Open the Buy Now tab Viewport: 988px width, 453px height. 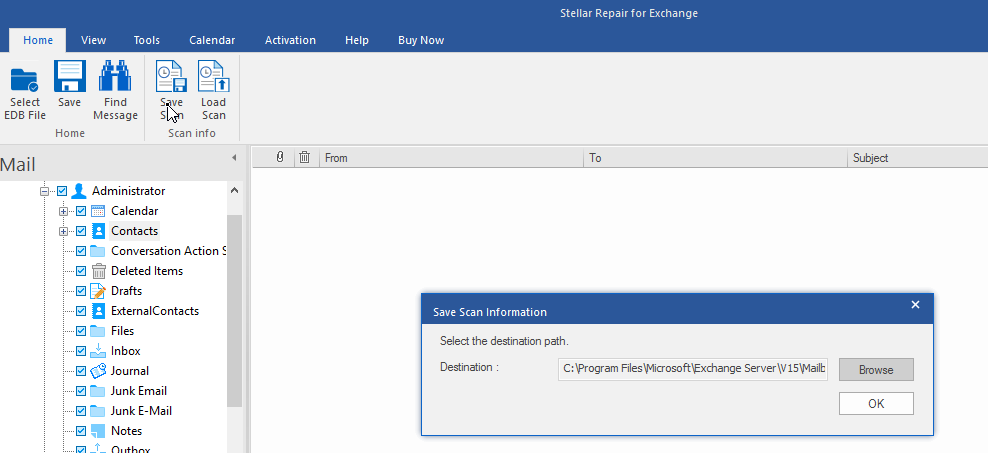tap(421, 40)
